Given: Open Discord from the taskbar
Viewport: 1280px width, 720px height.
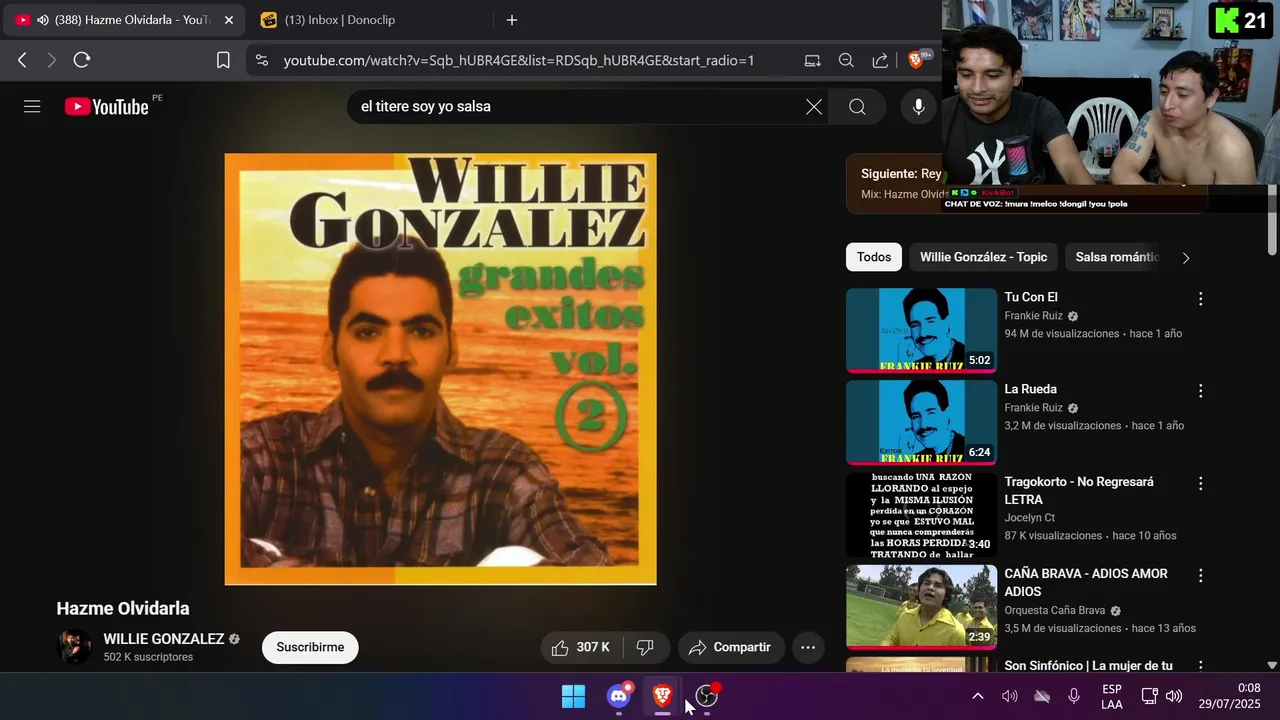Looking at the screenshot, I should click(x=619, y=696).
